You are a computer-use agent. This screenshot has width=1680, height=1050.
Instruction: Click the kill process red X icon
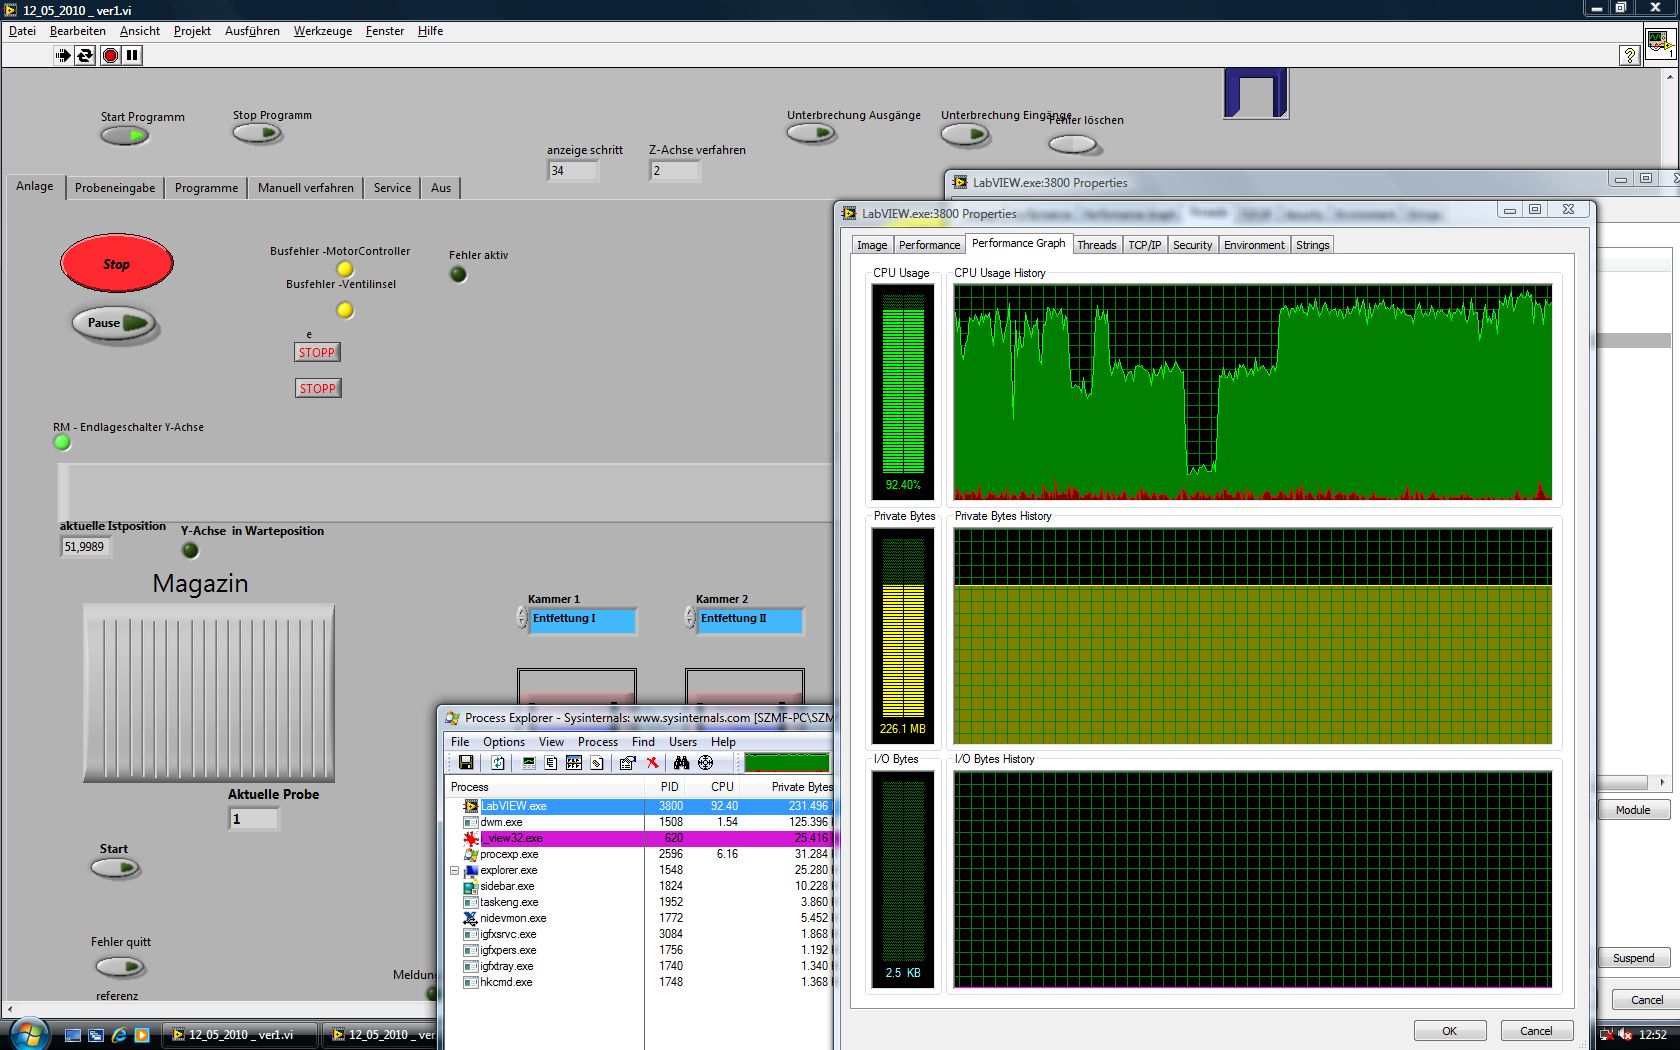tap(652, 763)
